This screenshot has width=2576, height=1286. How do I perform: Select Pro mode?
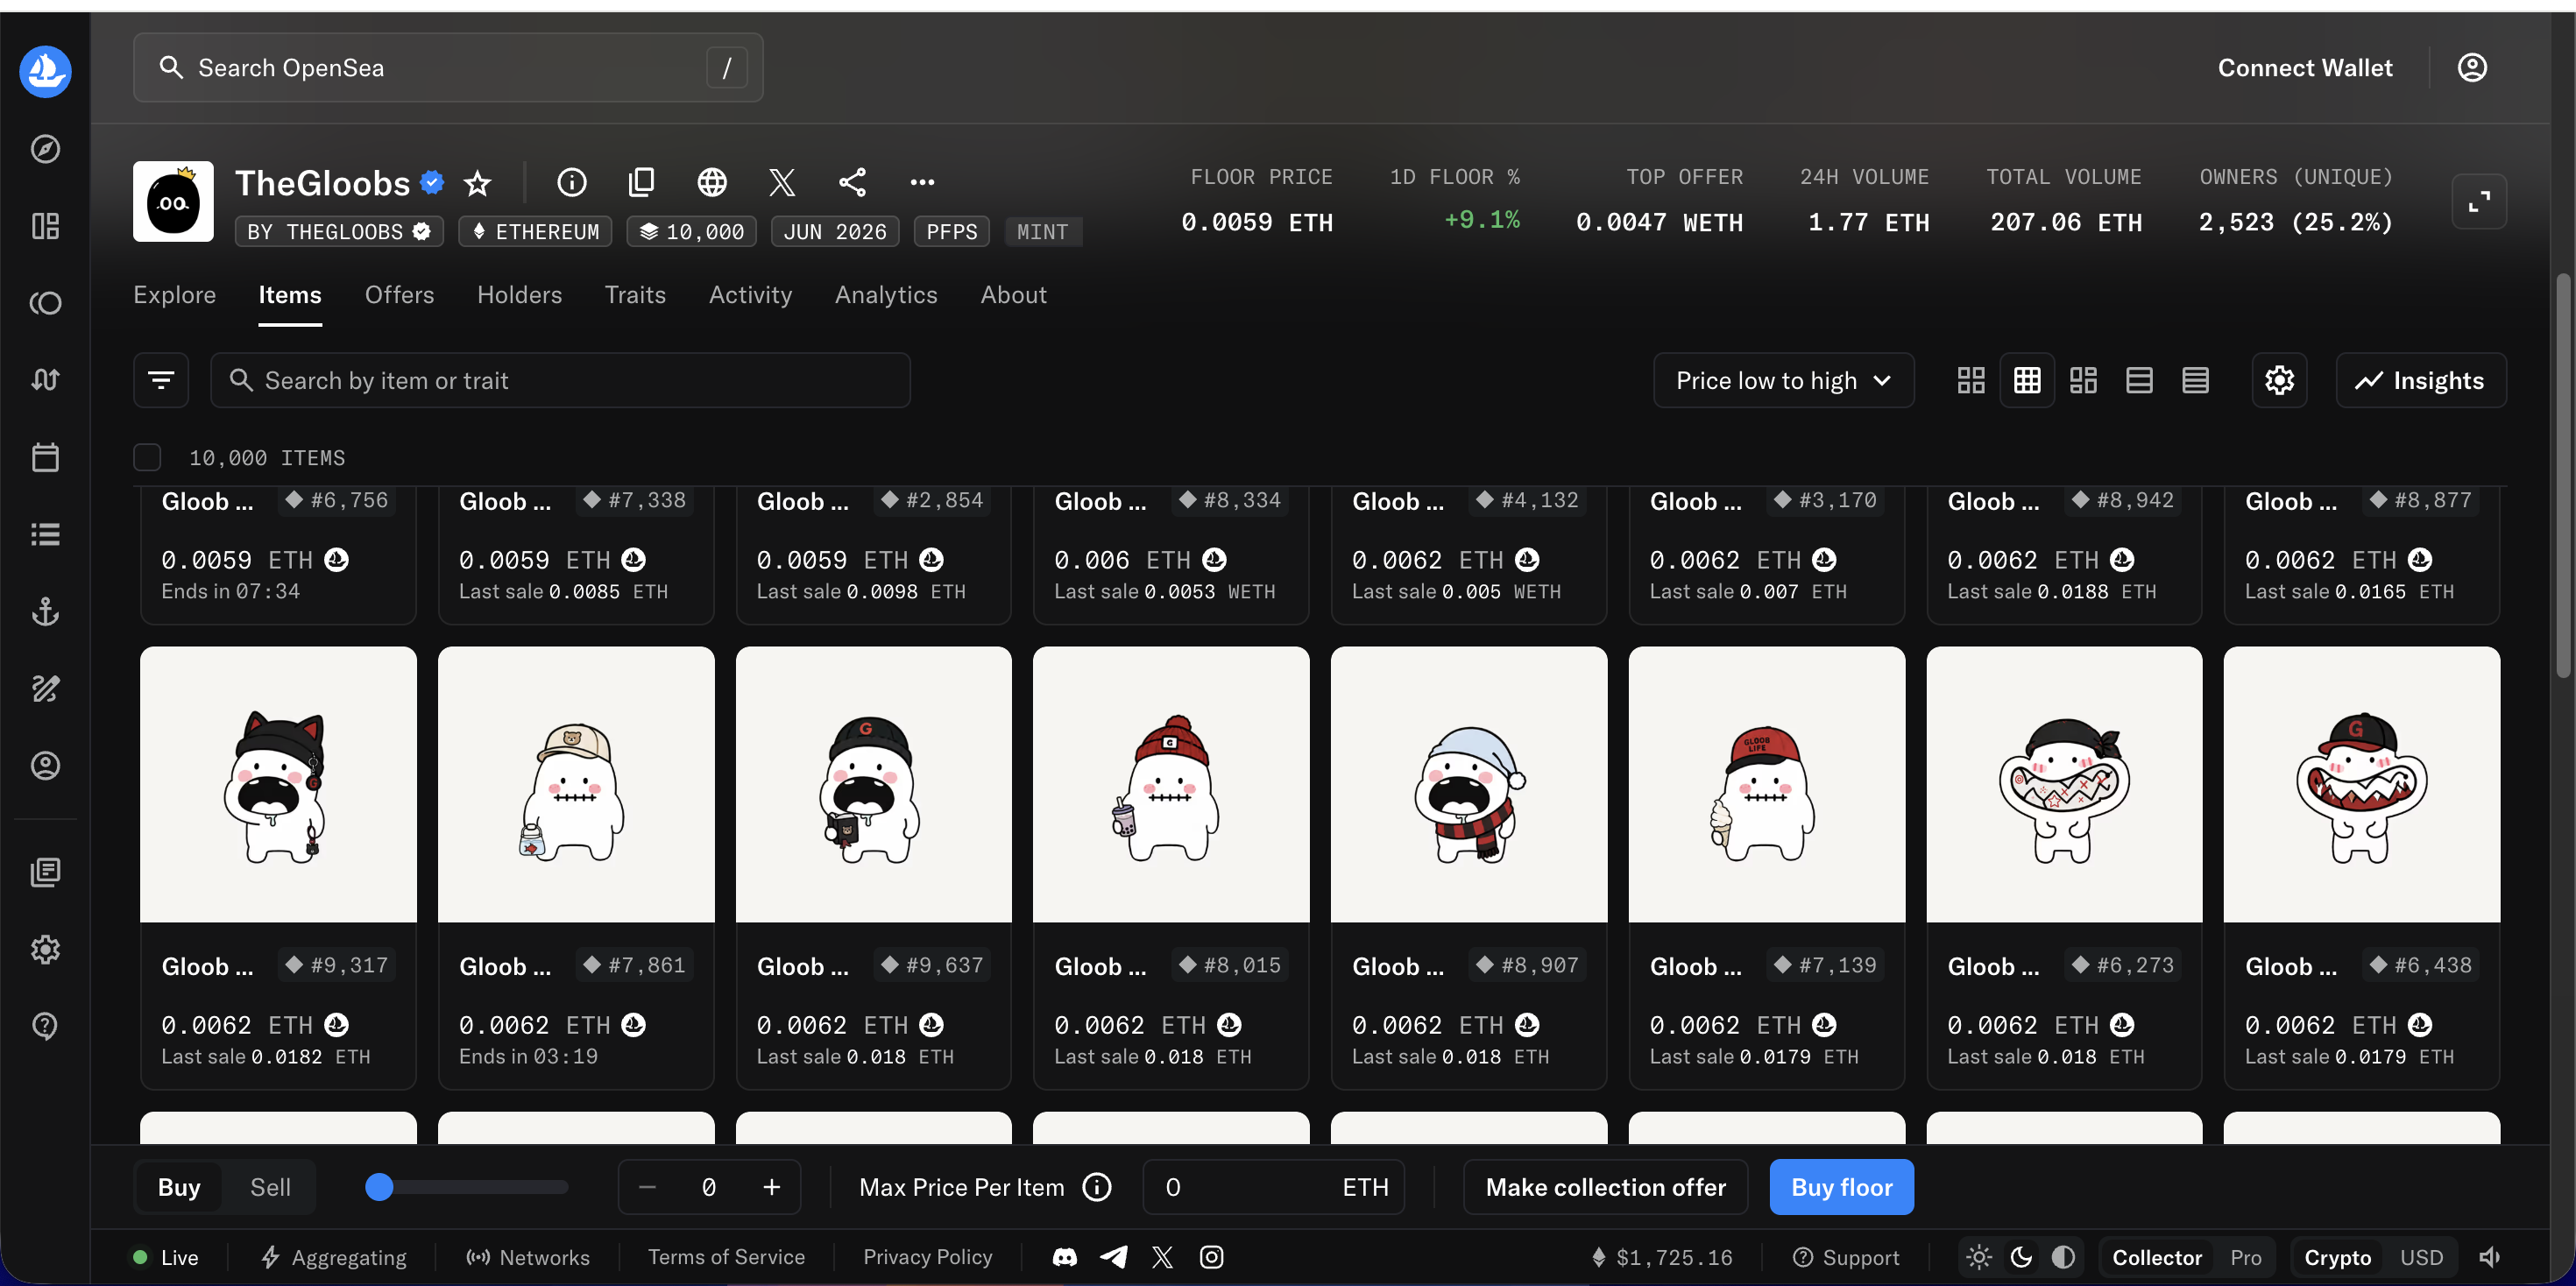click(2245, 1257)
